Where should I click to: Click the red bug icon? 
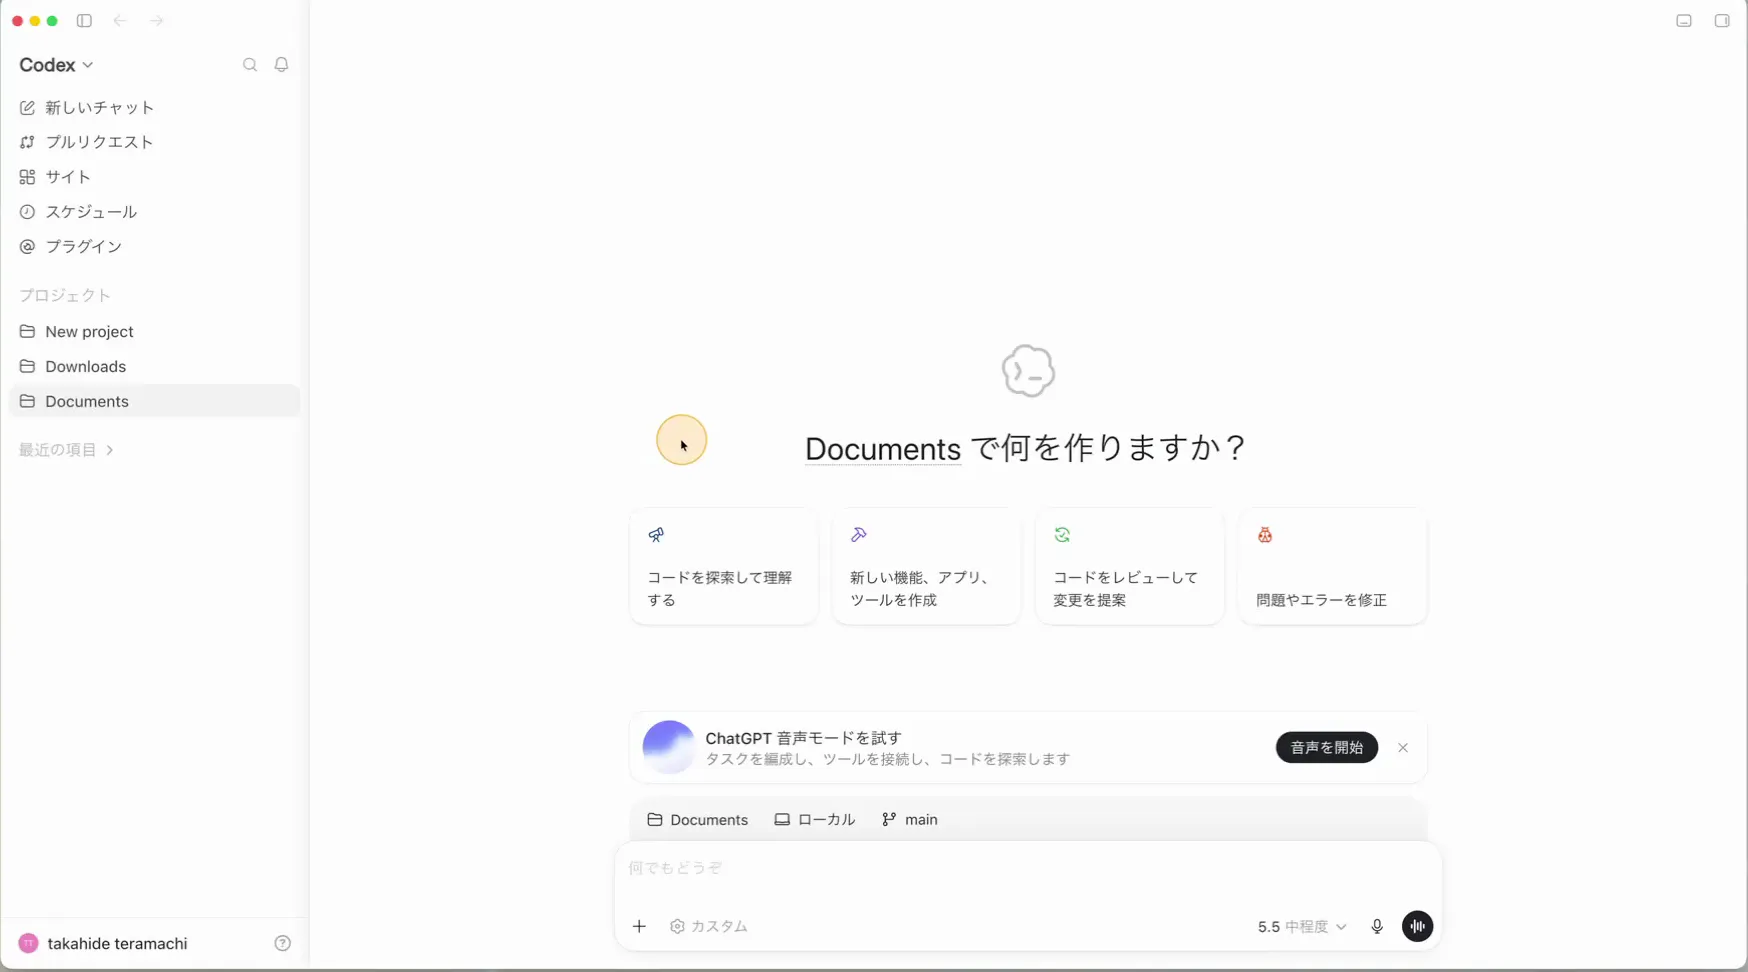tap(1265, 535)
